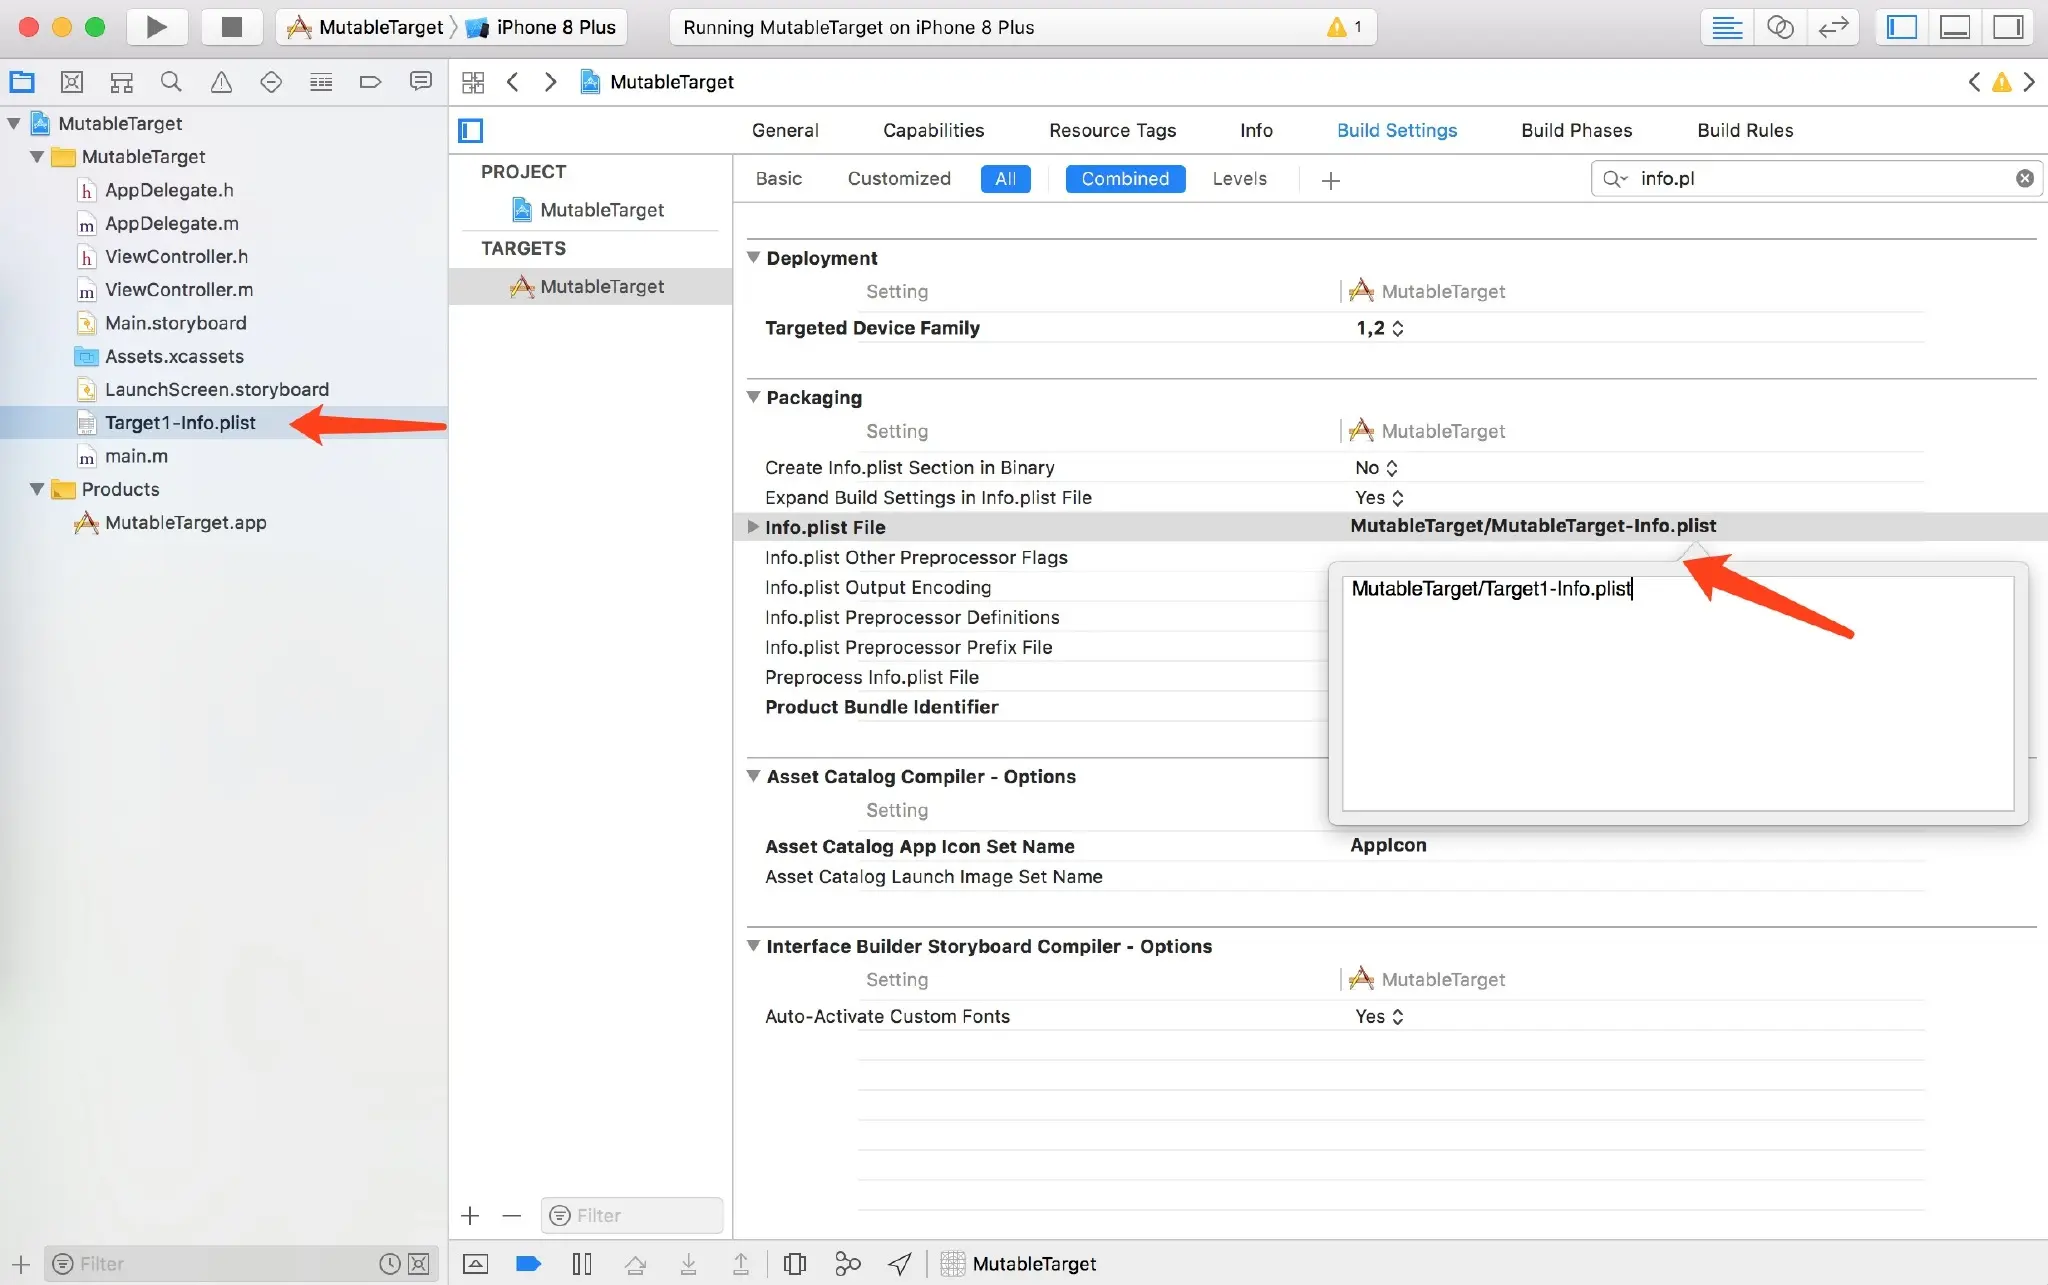Select the Standard editor button
Screen dimensions: 2048x1285
[x=1727, y=27]
